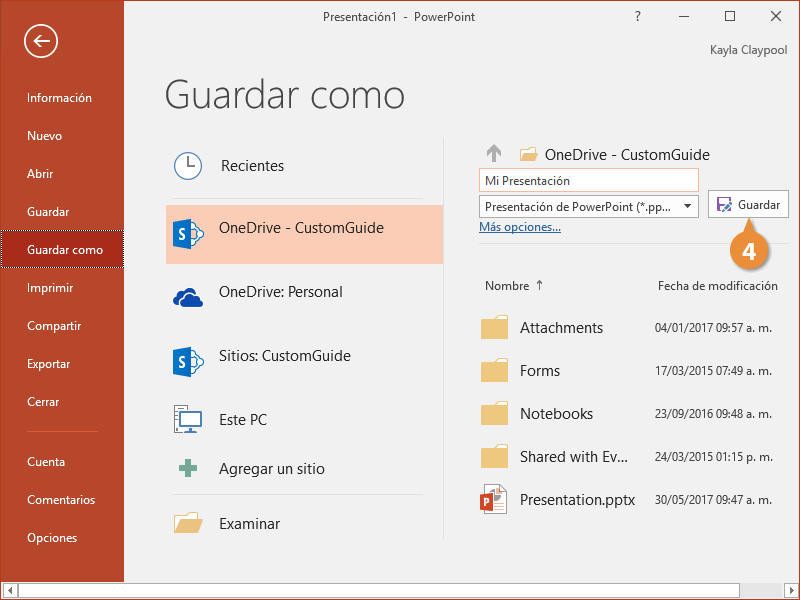Open the Shared with Ev... folder name
Viewport: 800px width, 600px height.
[573, 456]
